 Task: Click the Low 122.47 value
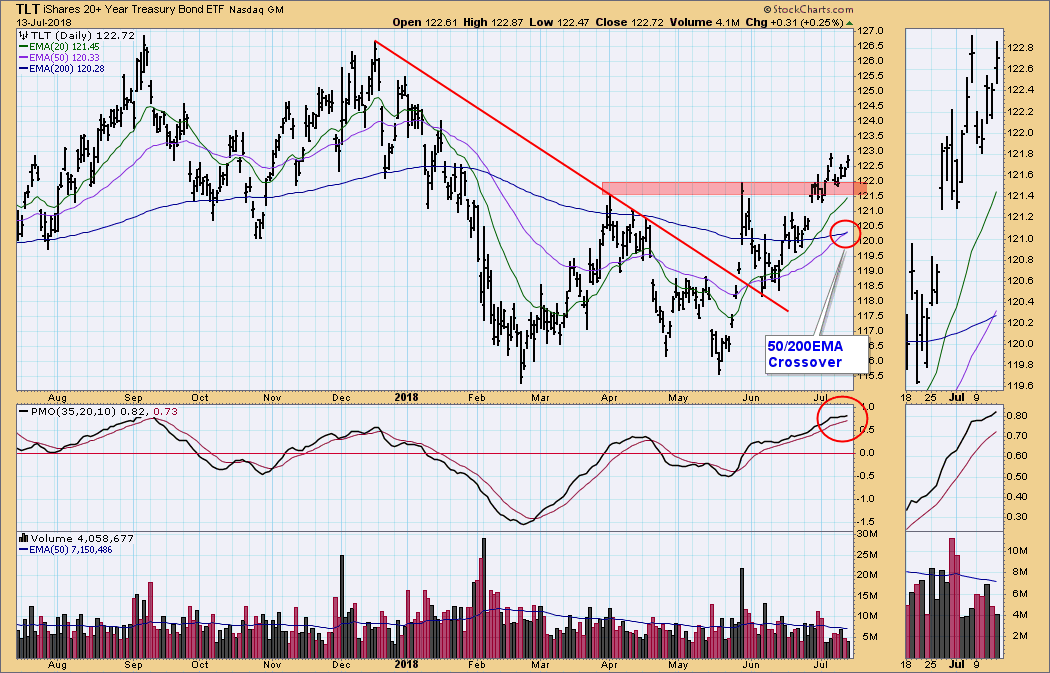tap(557, 22)
